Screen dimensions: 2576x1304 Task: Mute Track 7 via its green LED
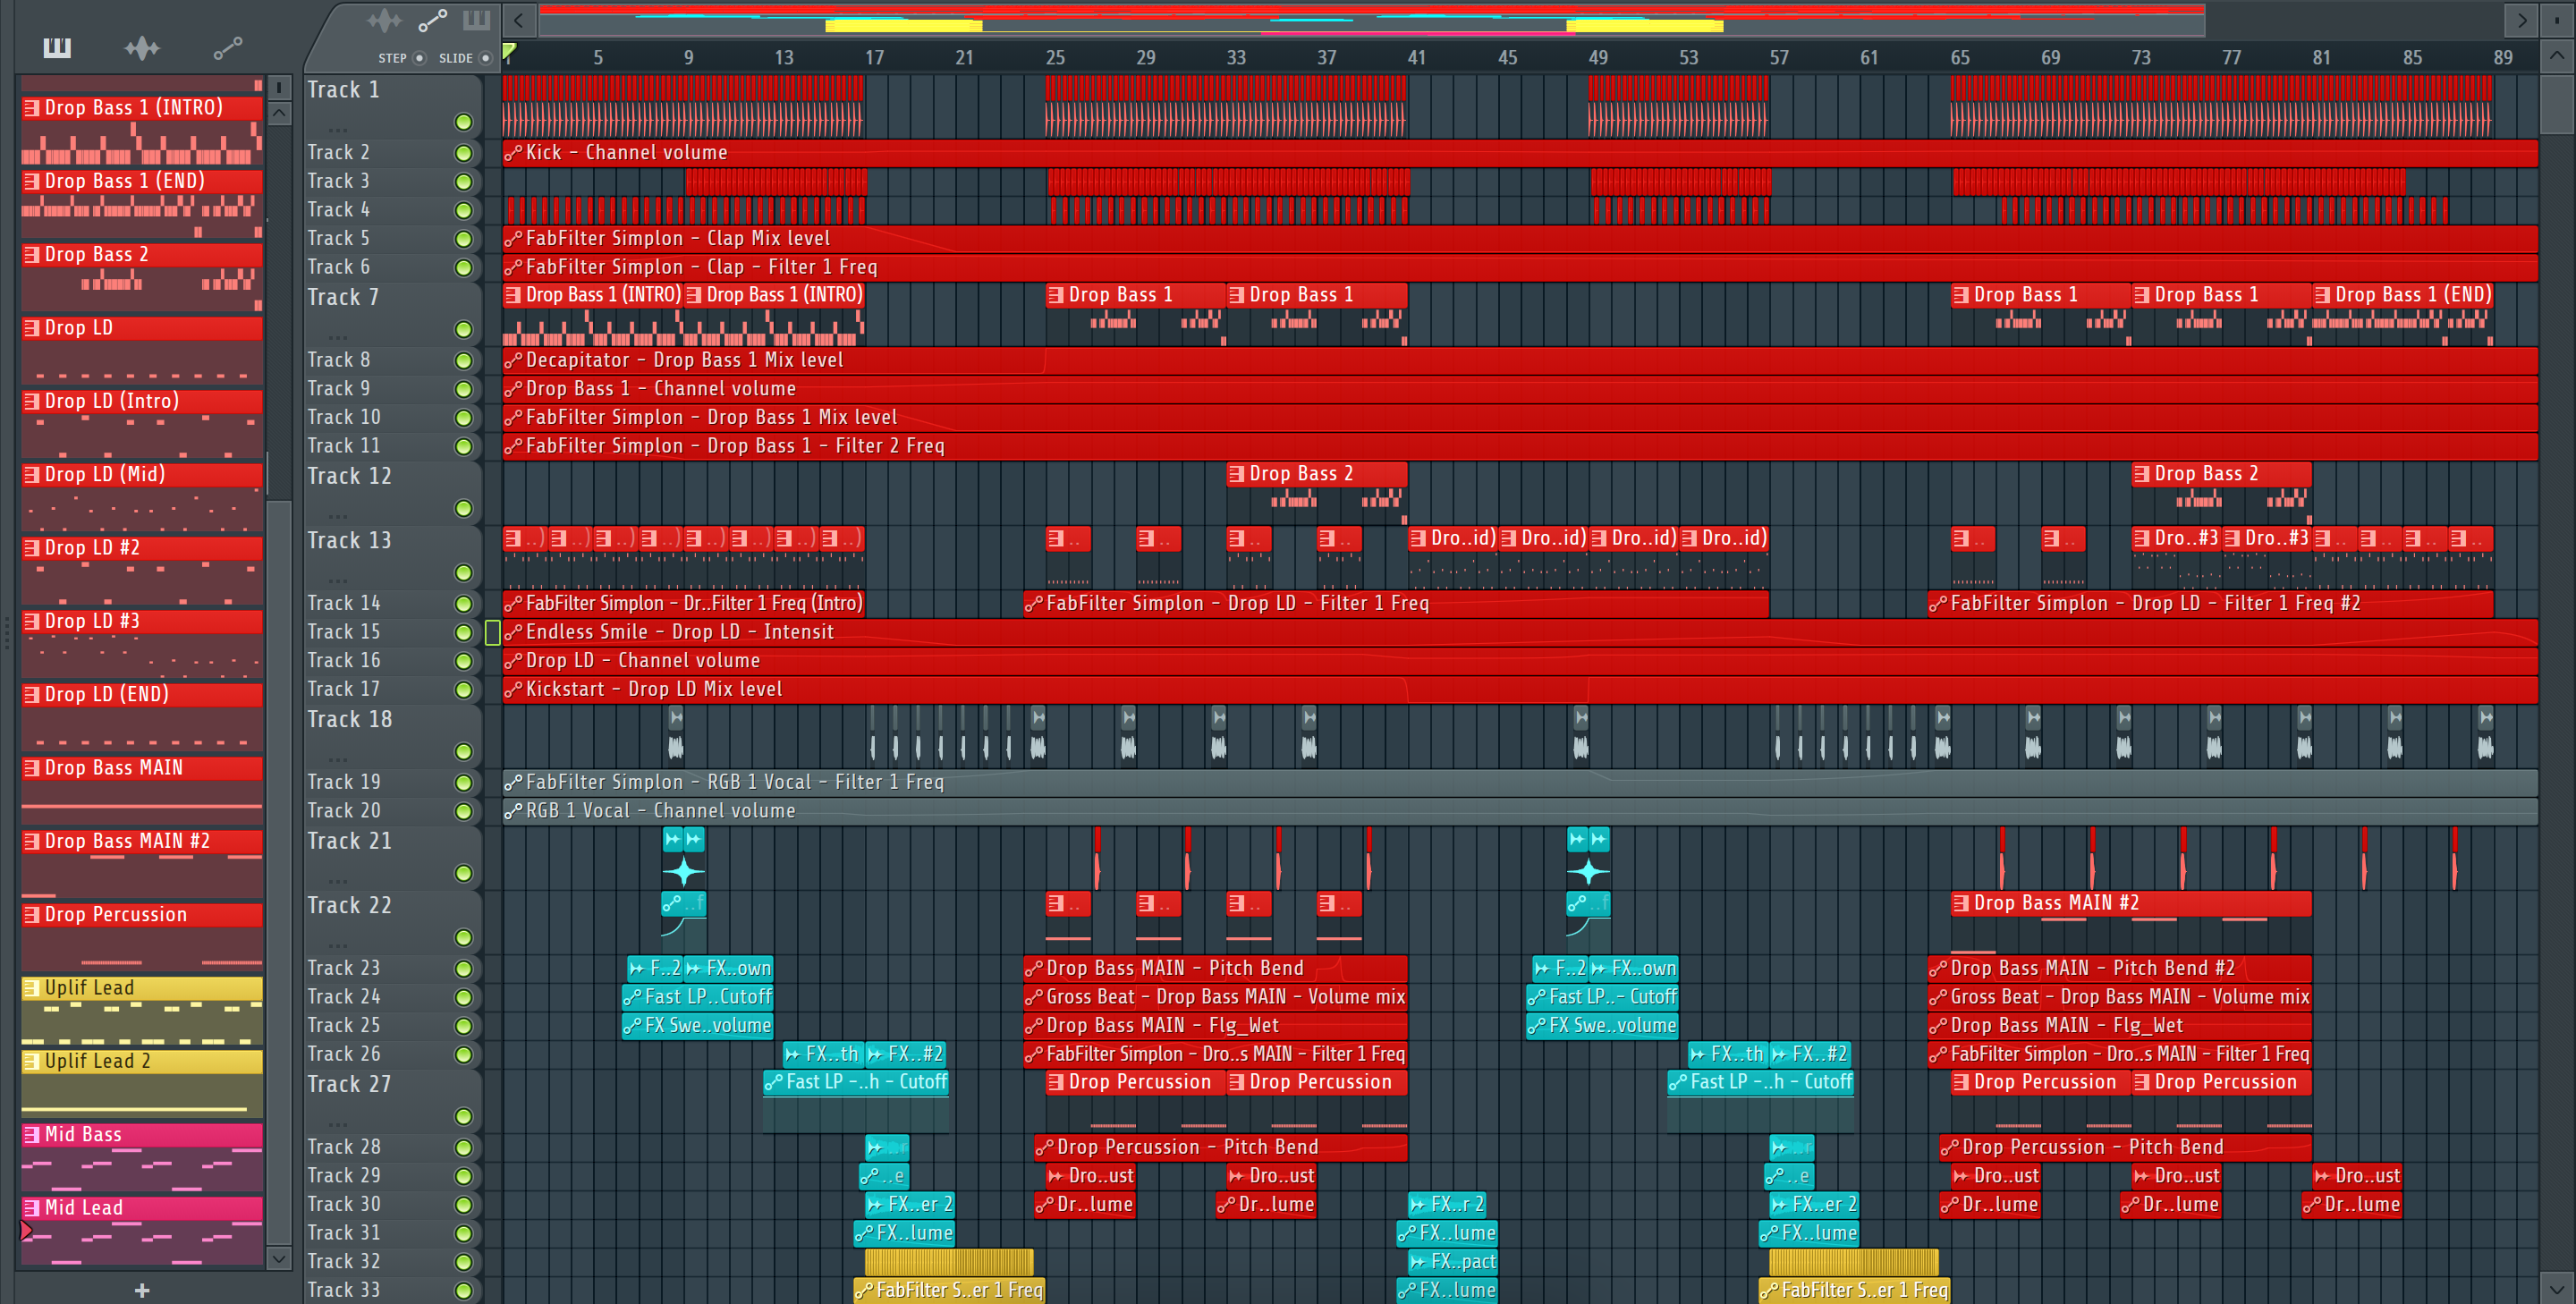463,329
